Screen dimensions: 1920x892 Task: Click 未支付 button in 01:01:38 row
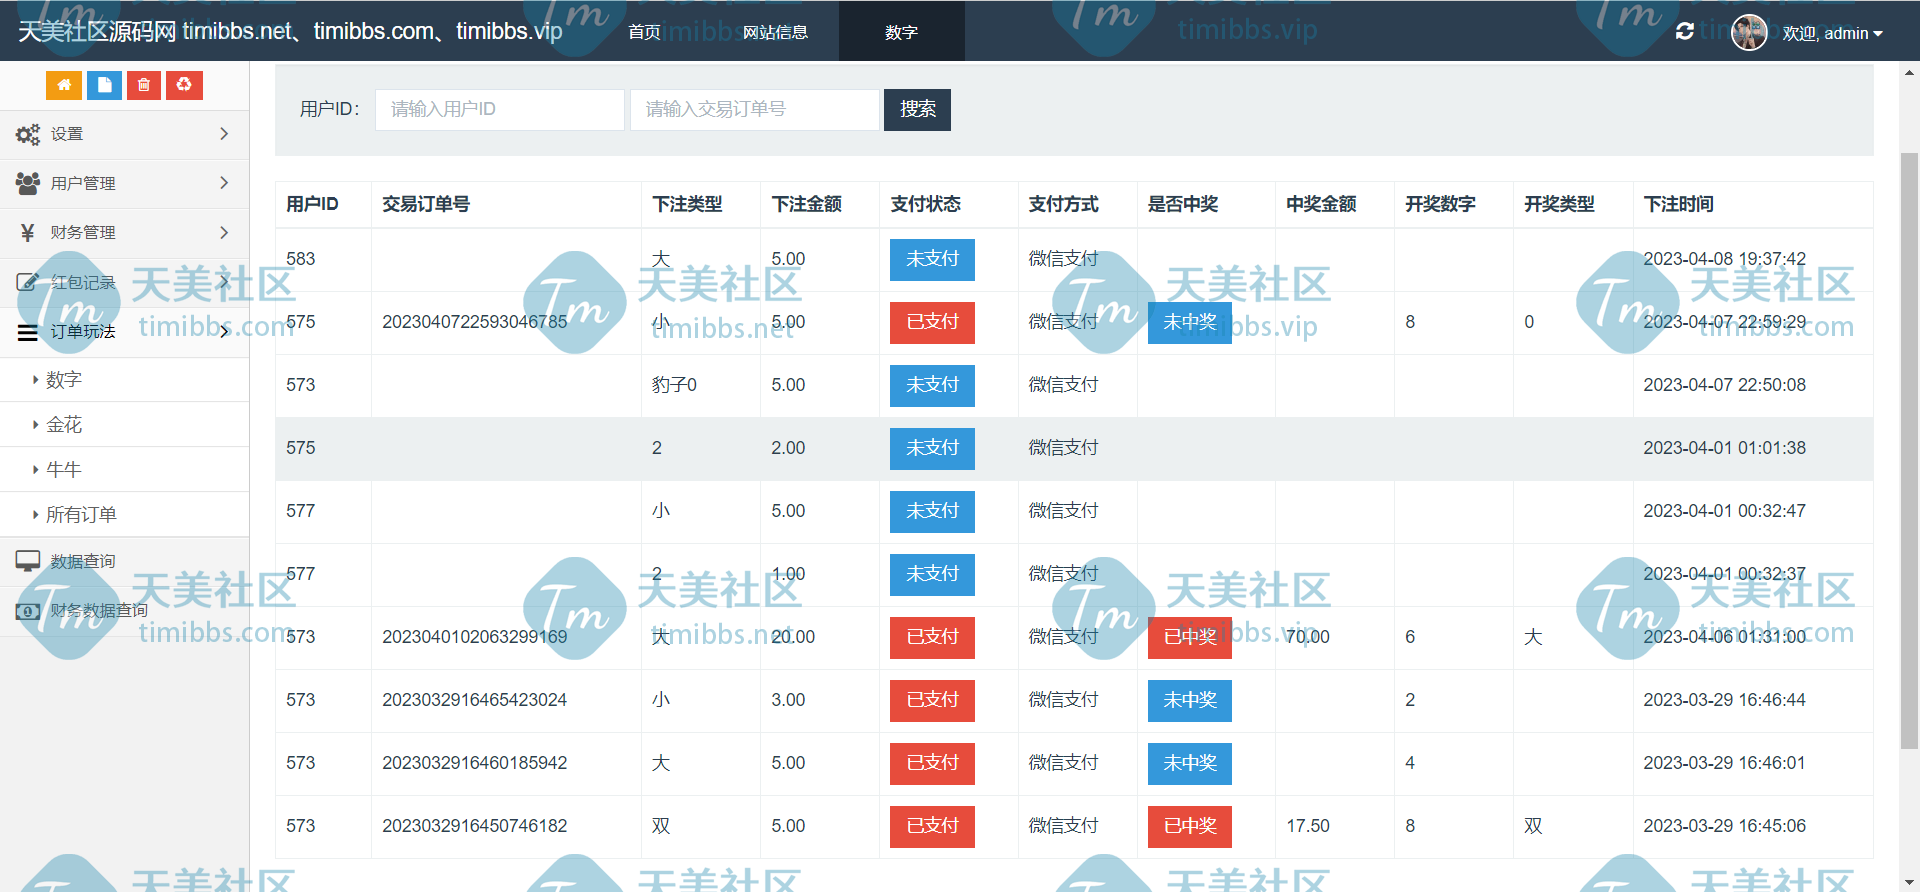coord(932,449)
